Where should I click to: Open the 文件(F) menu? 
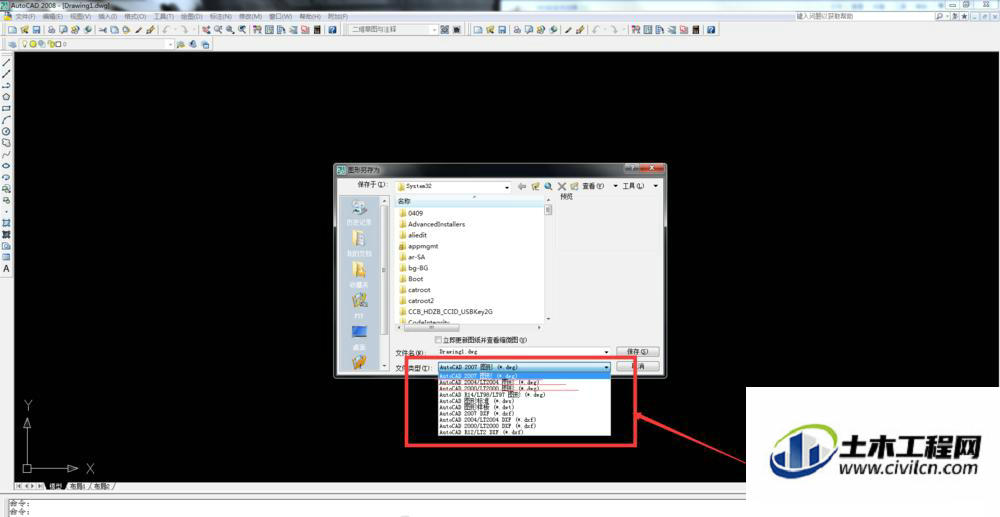[25, 16]
